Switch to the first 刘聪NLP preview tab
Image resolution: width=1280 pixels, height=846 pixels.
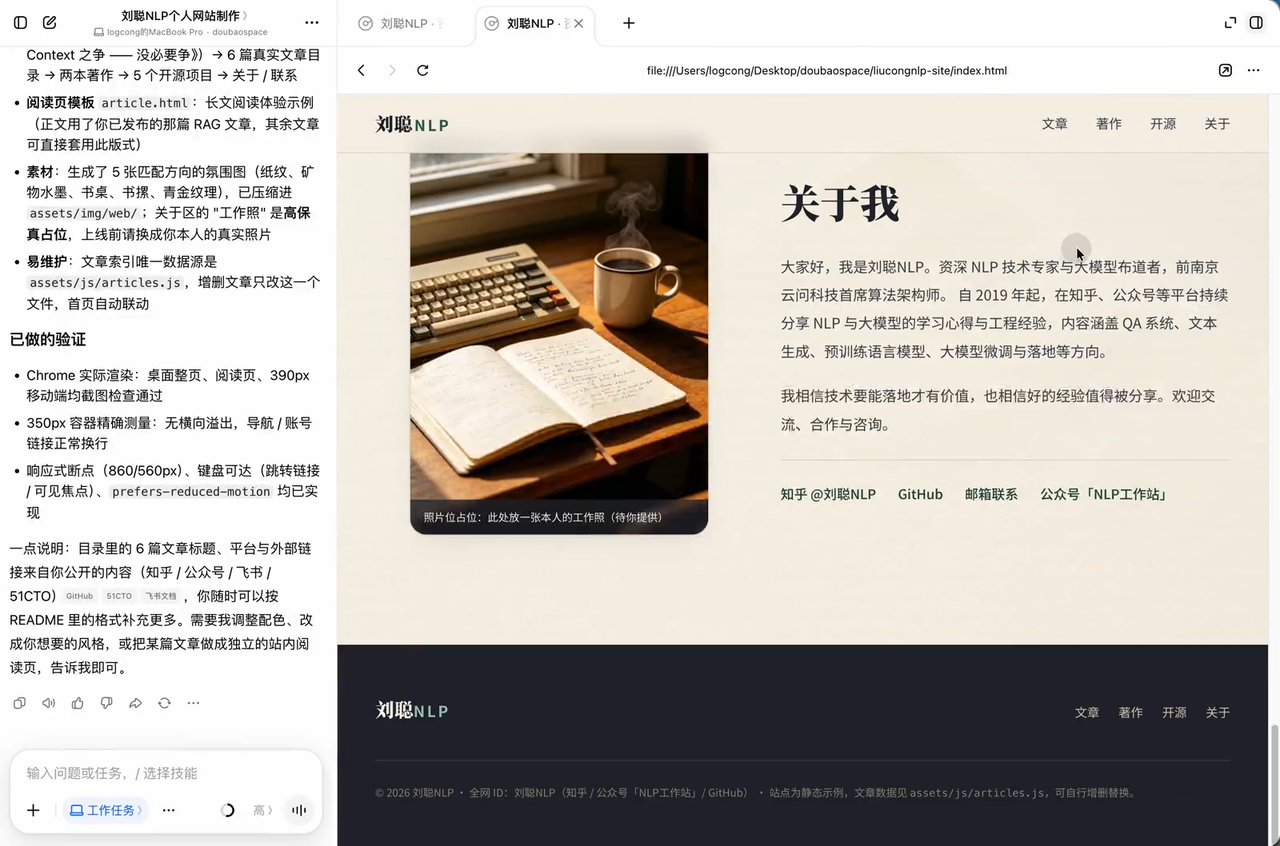(404, 23)
